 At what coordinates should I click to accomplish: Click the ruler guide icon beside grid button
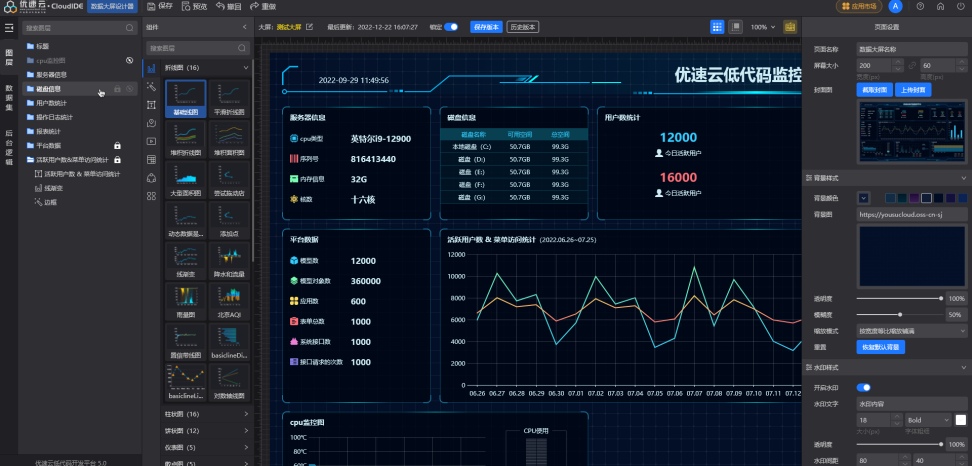[x=735, y=27]
